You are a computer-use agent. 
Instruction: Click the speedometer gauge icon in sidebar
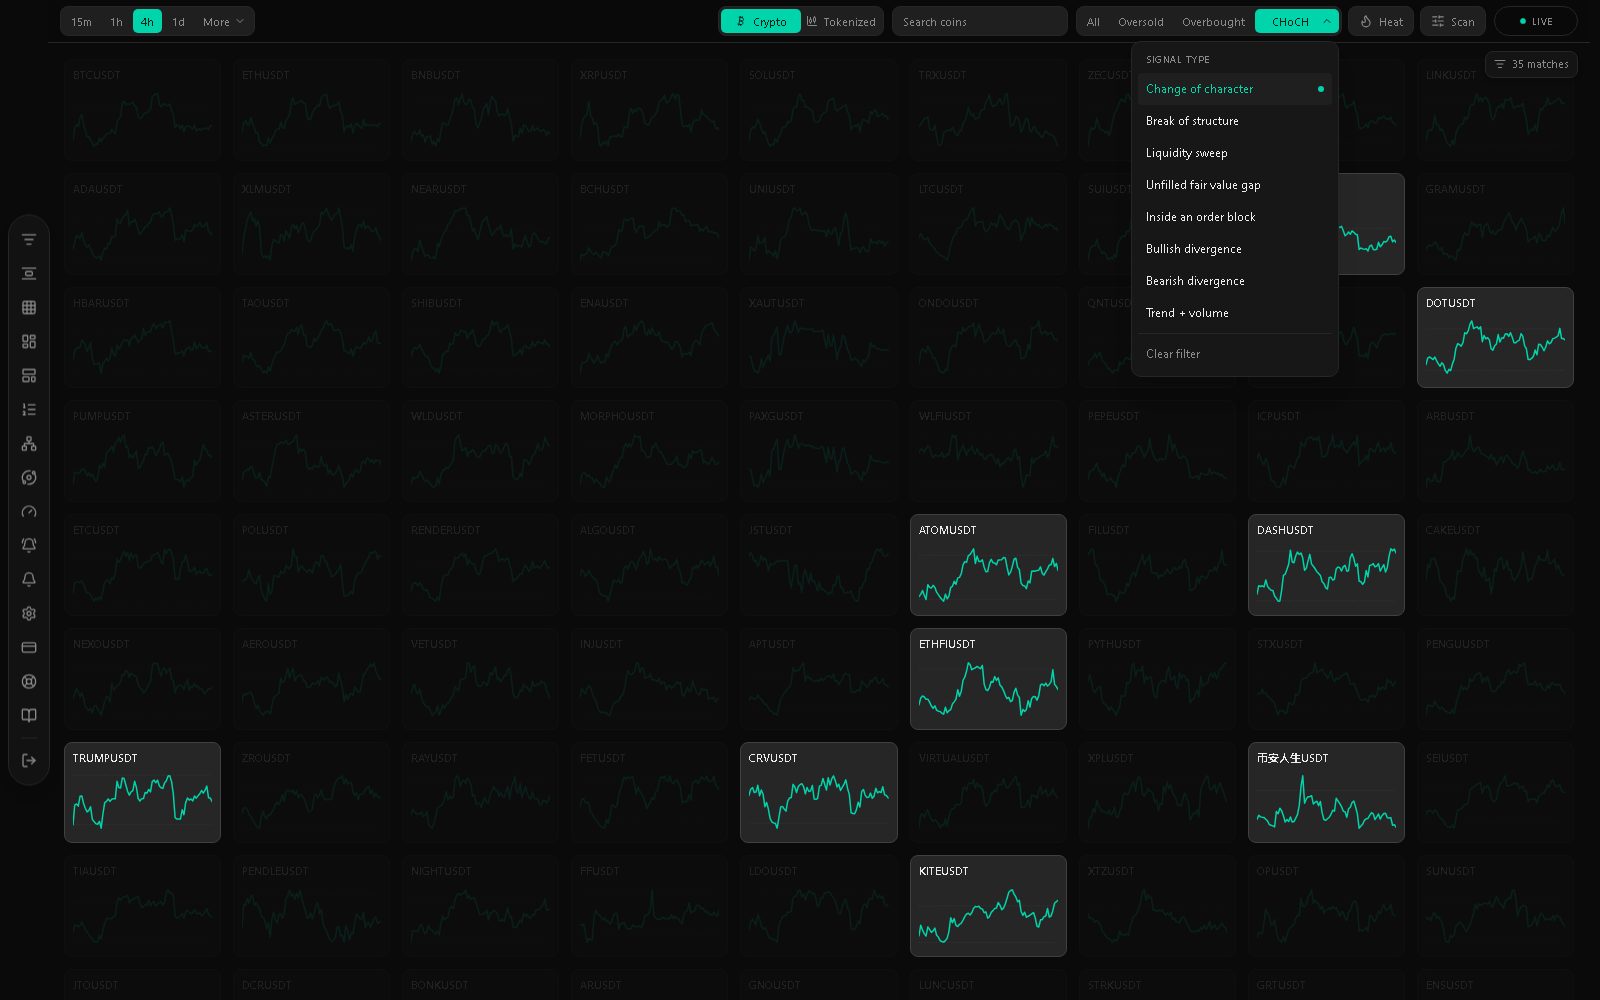click(29, 512)
